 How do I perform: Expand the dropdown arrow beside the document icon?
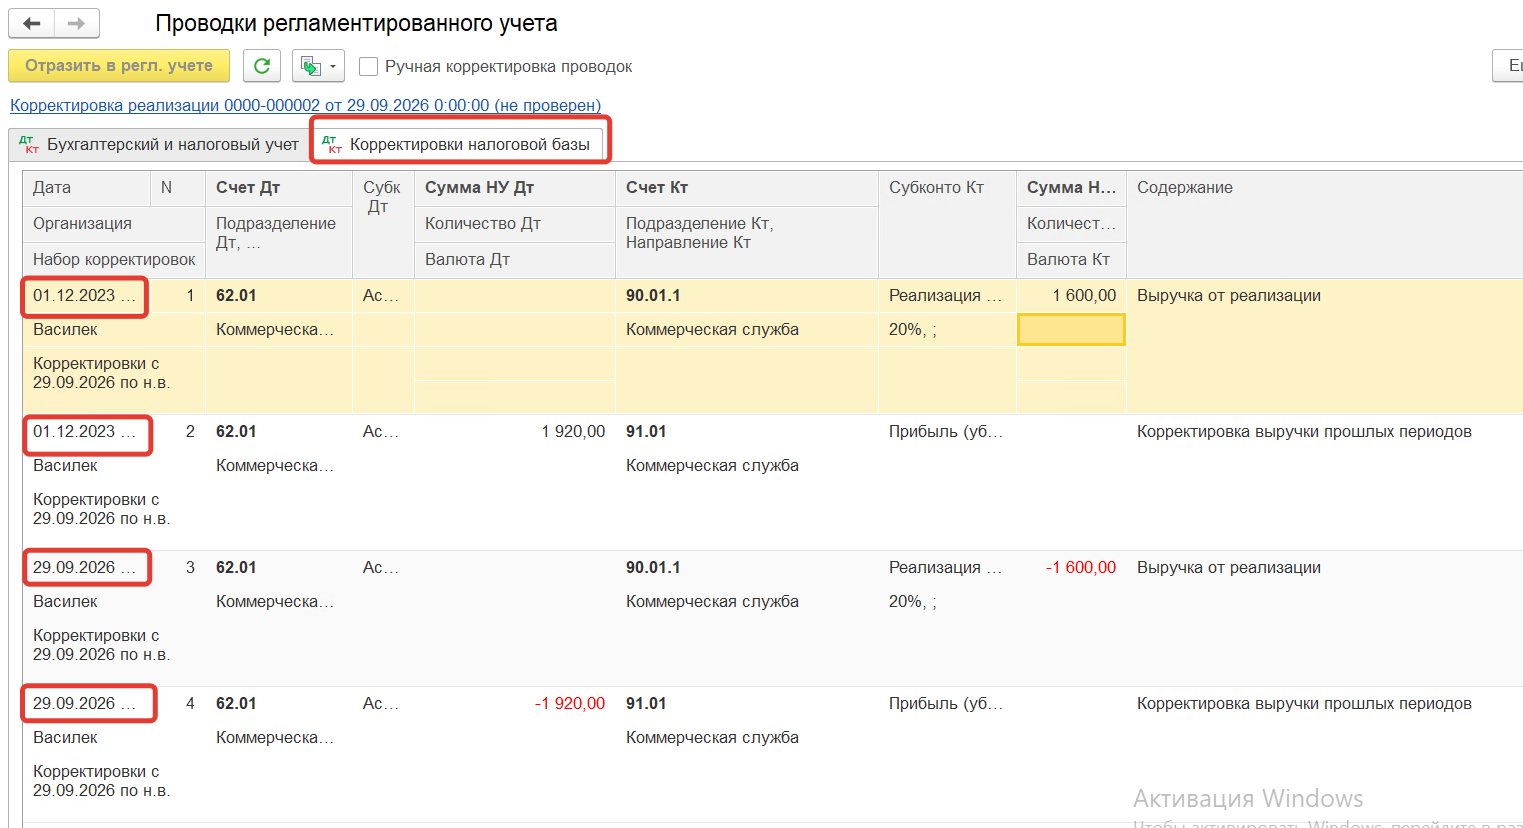pos(333,67)
